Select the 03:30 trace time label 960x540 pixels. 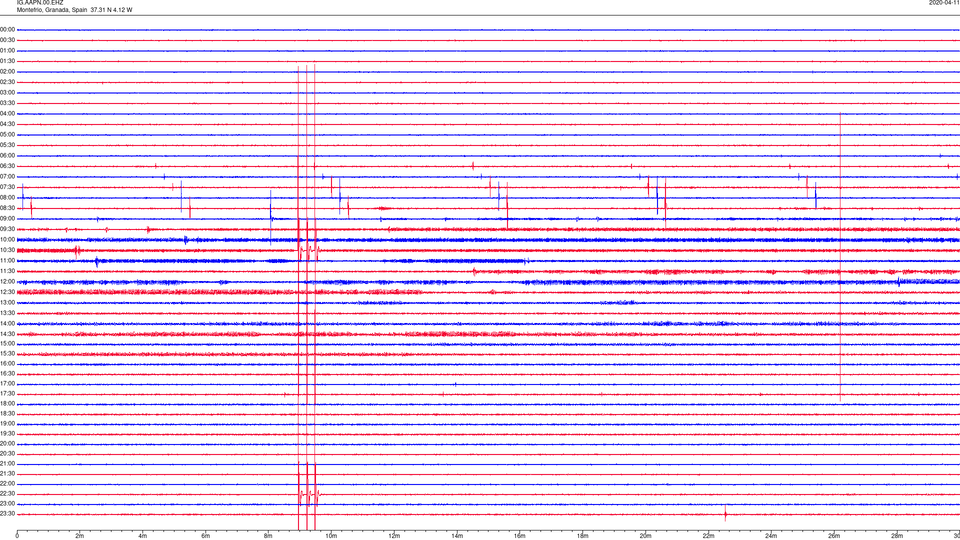pyautogui.click(x=7, y=103)
